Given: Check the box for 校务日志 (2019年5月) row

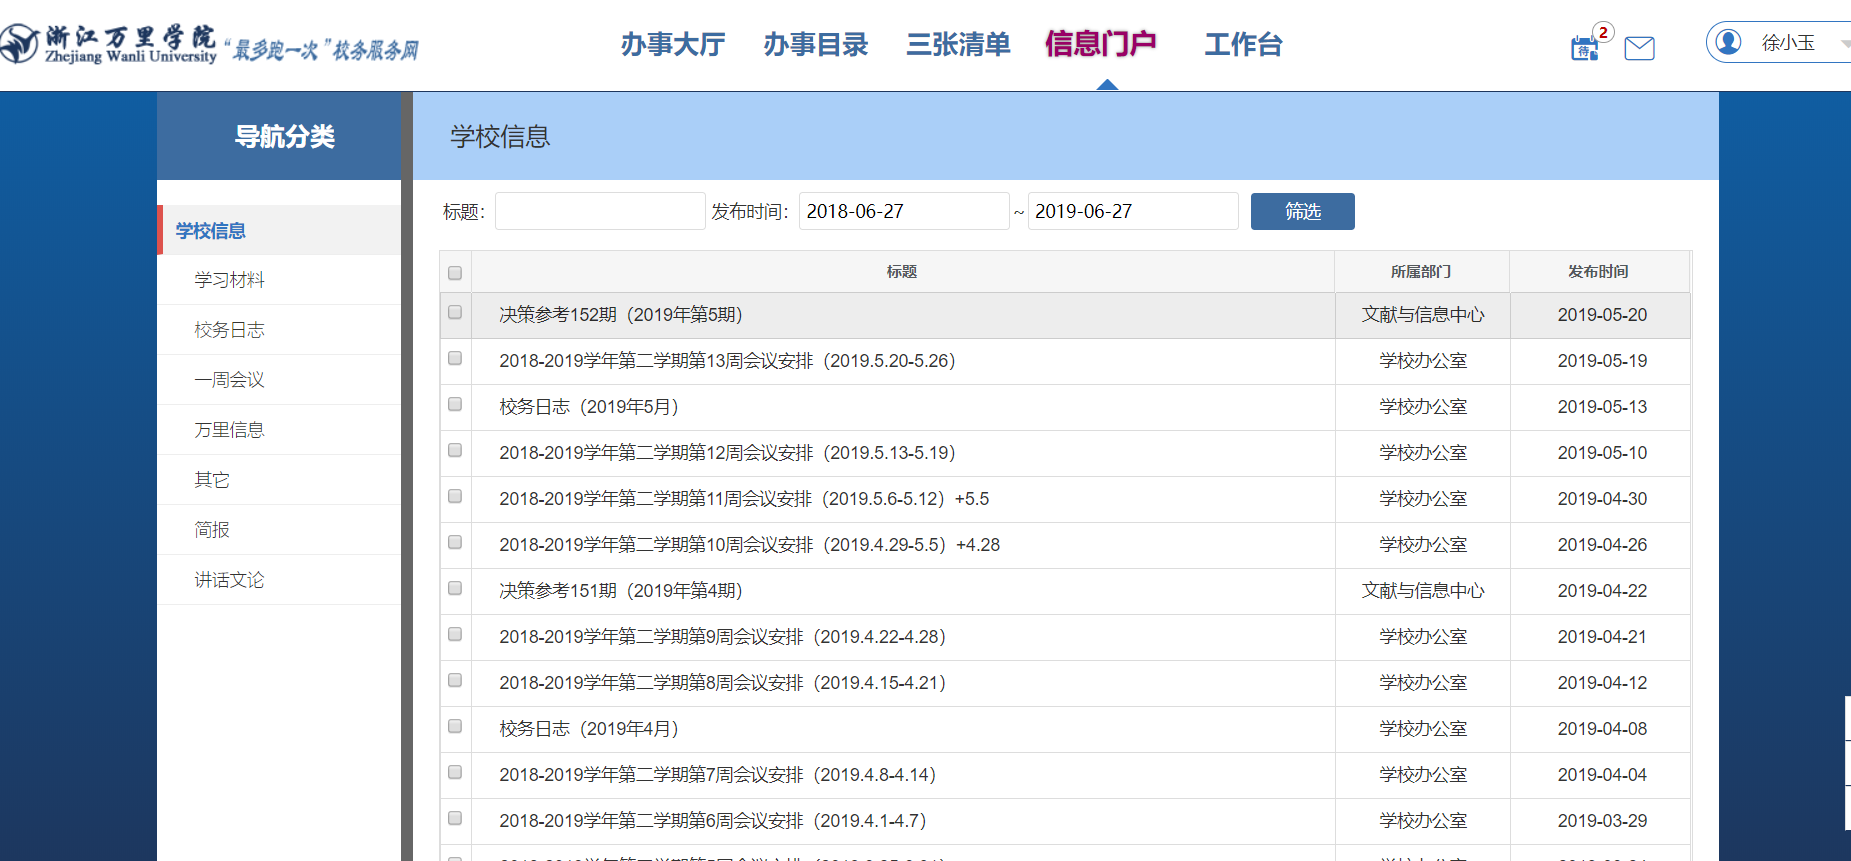Looking at the screenshot, I should point(455,405).
